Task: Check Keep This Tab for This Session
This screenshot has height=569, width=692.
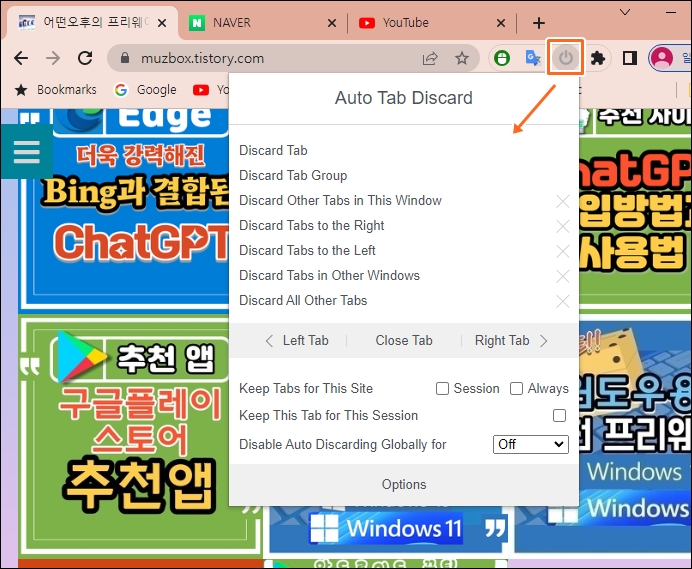Action: pos(559,416)
